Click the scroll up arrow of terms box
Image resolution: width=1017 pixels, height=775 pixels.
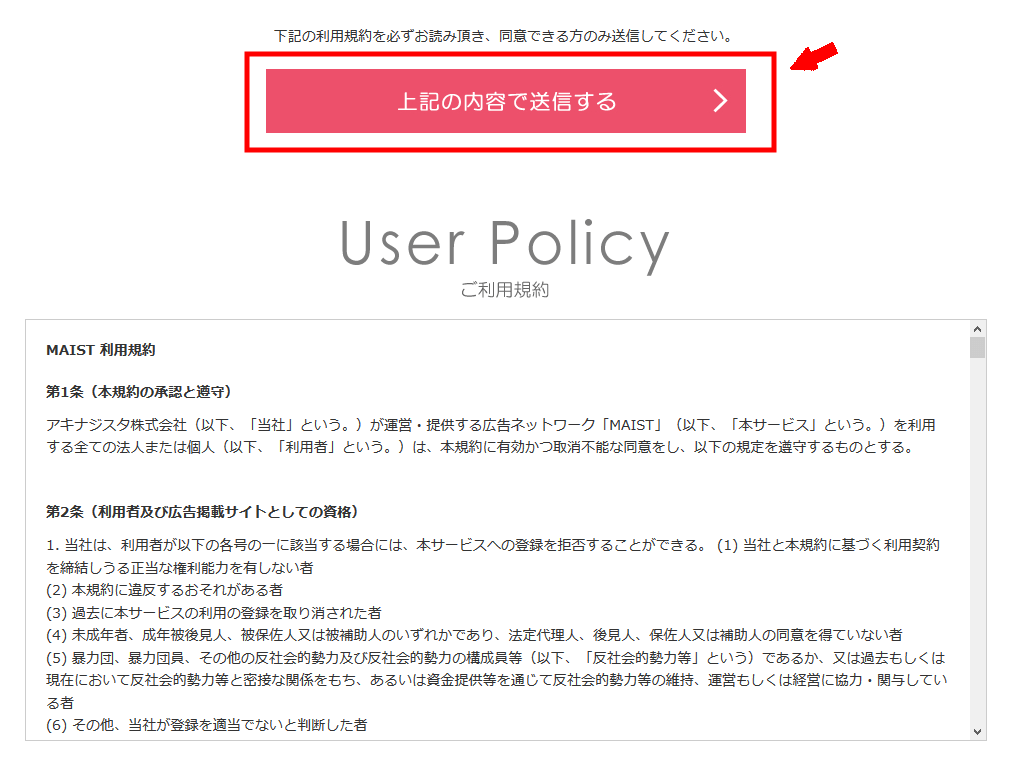pos(977,329)
